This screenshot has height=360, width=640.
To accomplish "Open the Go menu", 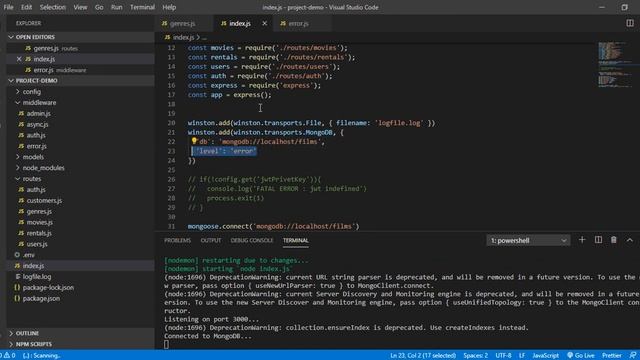I will pos(99,7).
